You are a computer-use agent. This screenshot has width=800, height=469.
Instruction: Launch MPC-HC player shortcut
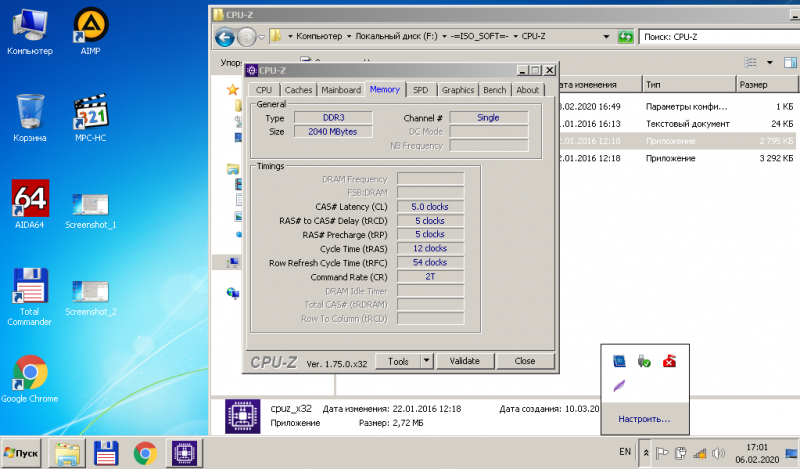[x=90, y=117]
